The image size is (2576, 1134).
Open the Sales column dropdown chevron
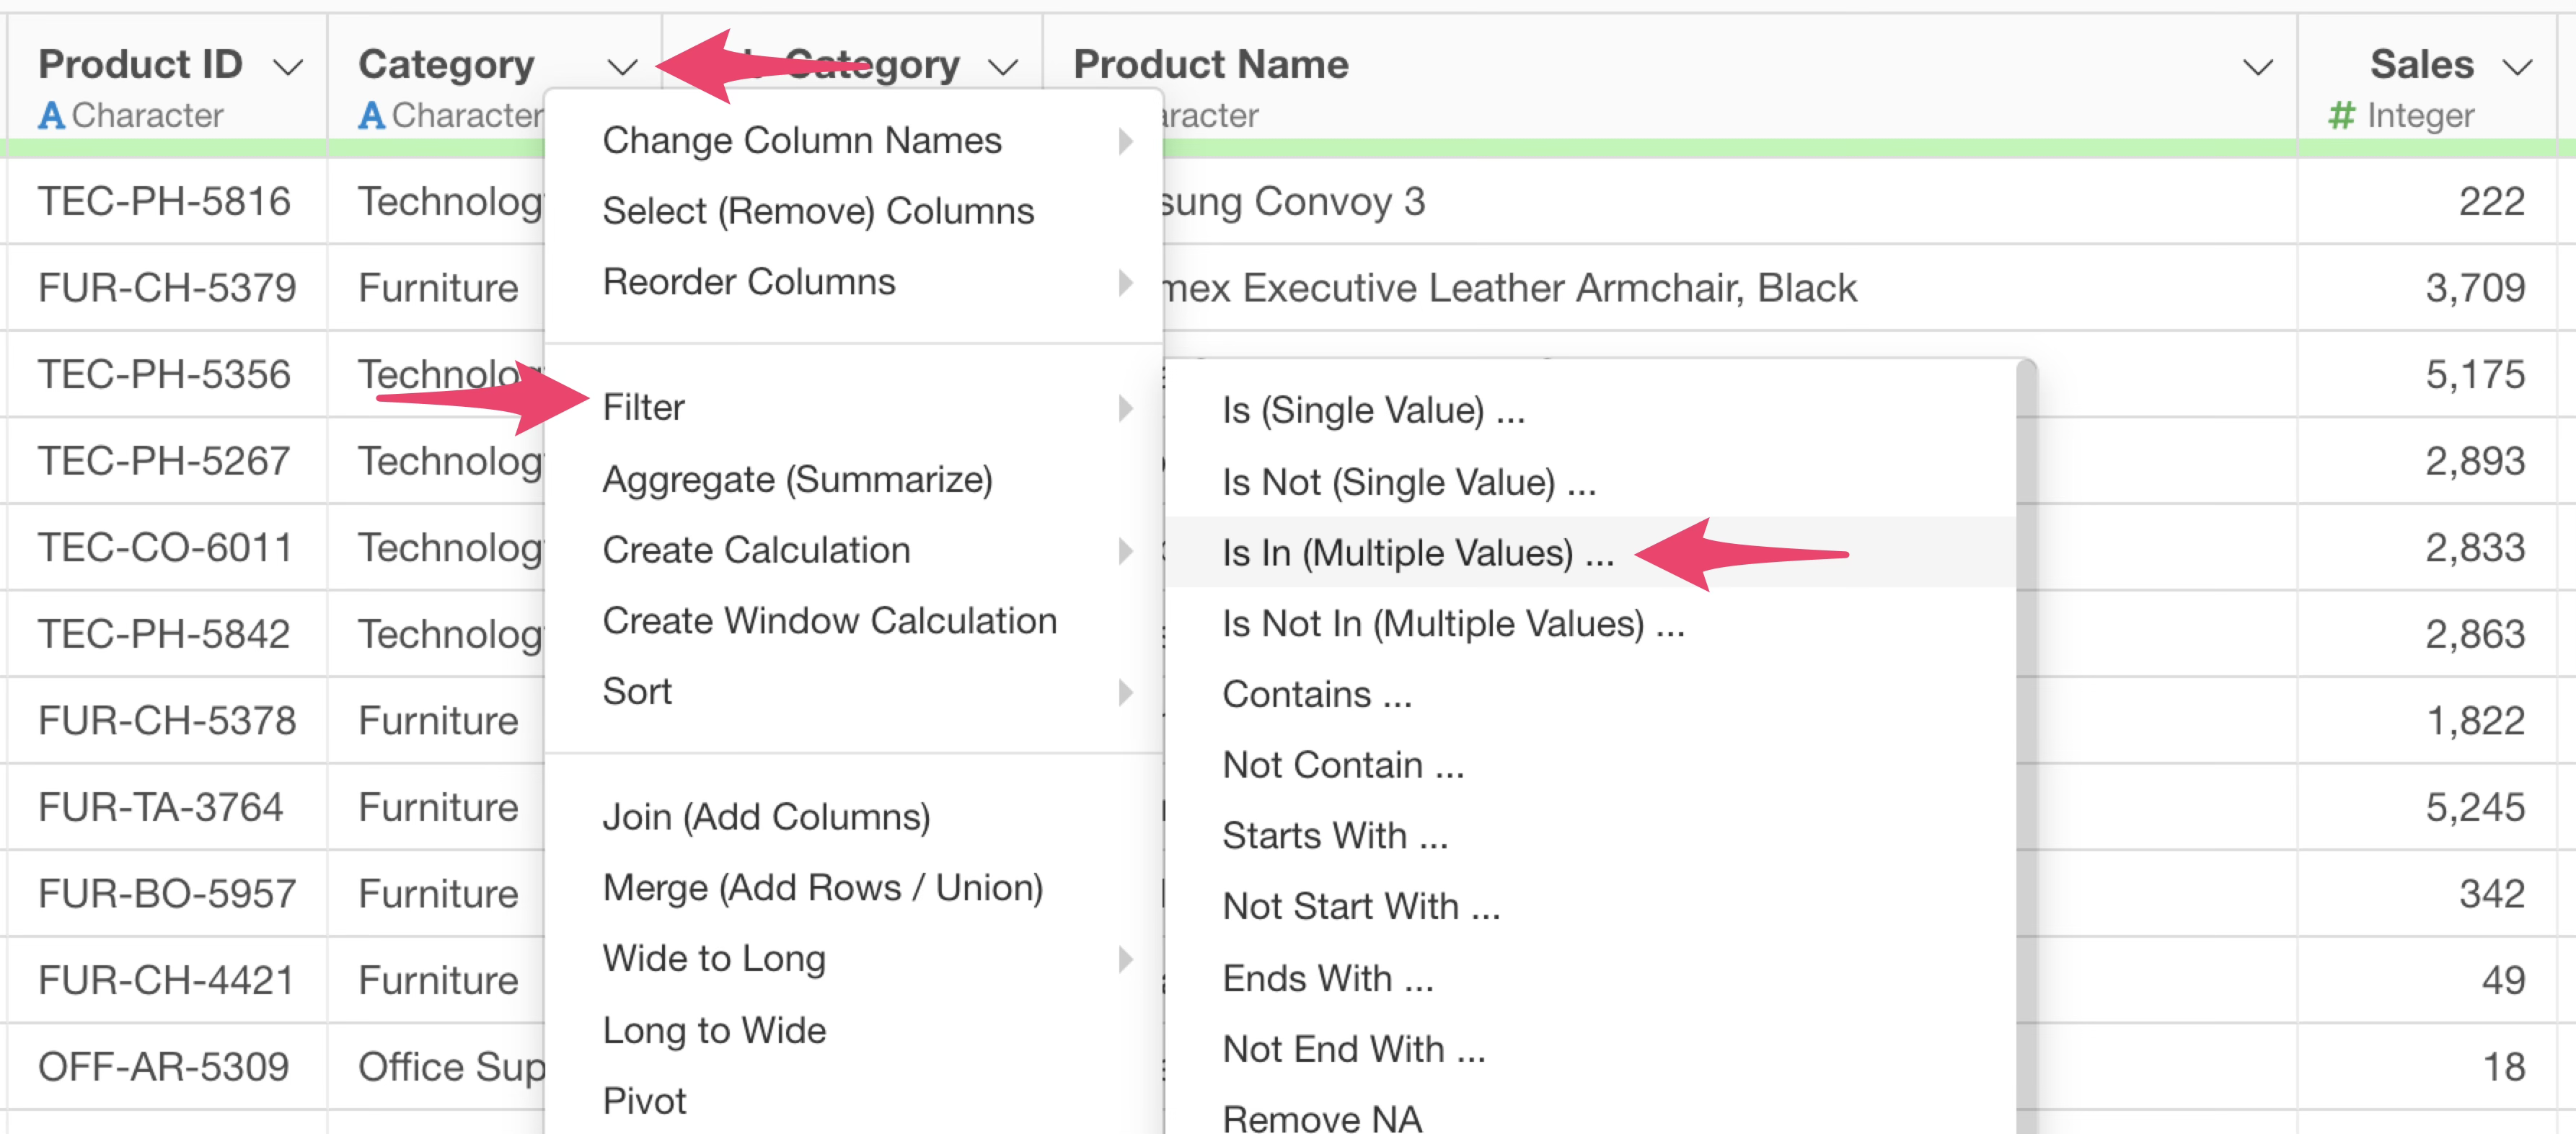click(2517, 67)
